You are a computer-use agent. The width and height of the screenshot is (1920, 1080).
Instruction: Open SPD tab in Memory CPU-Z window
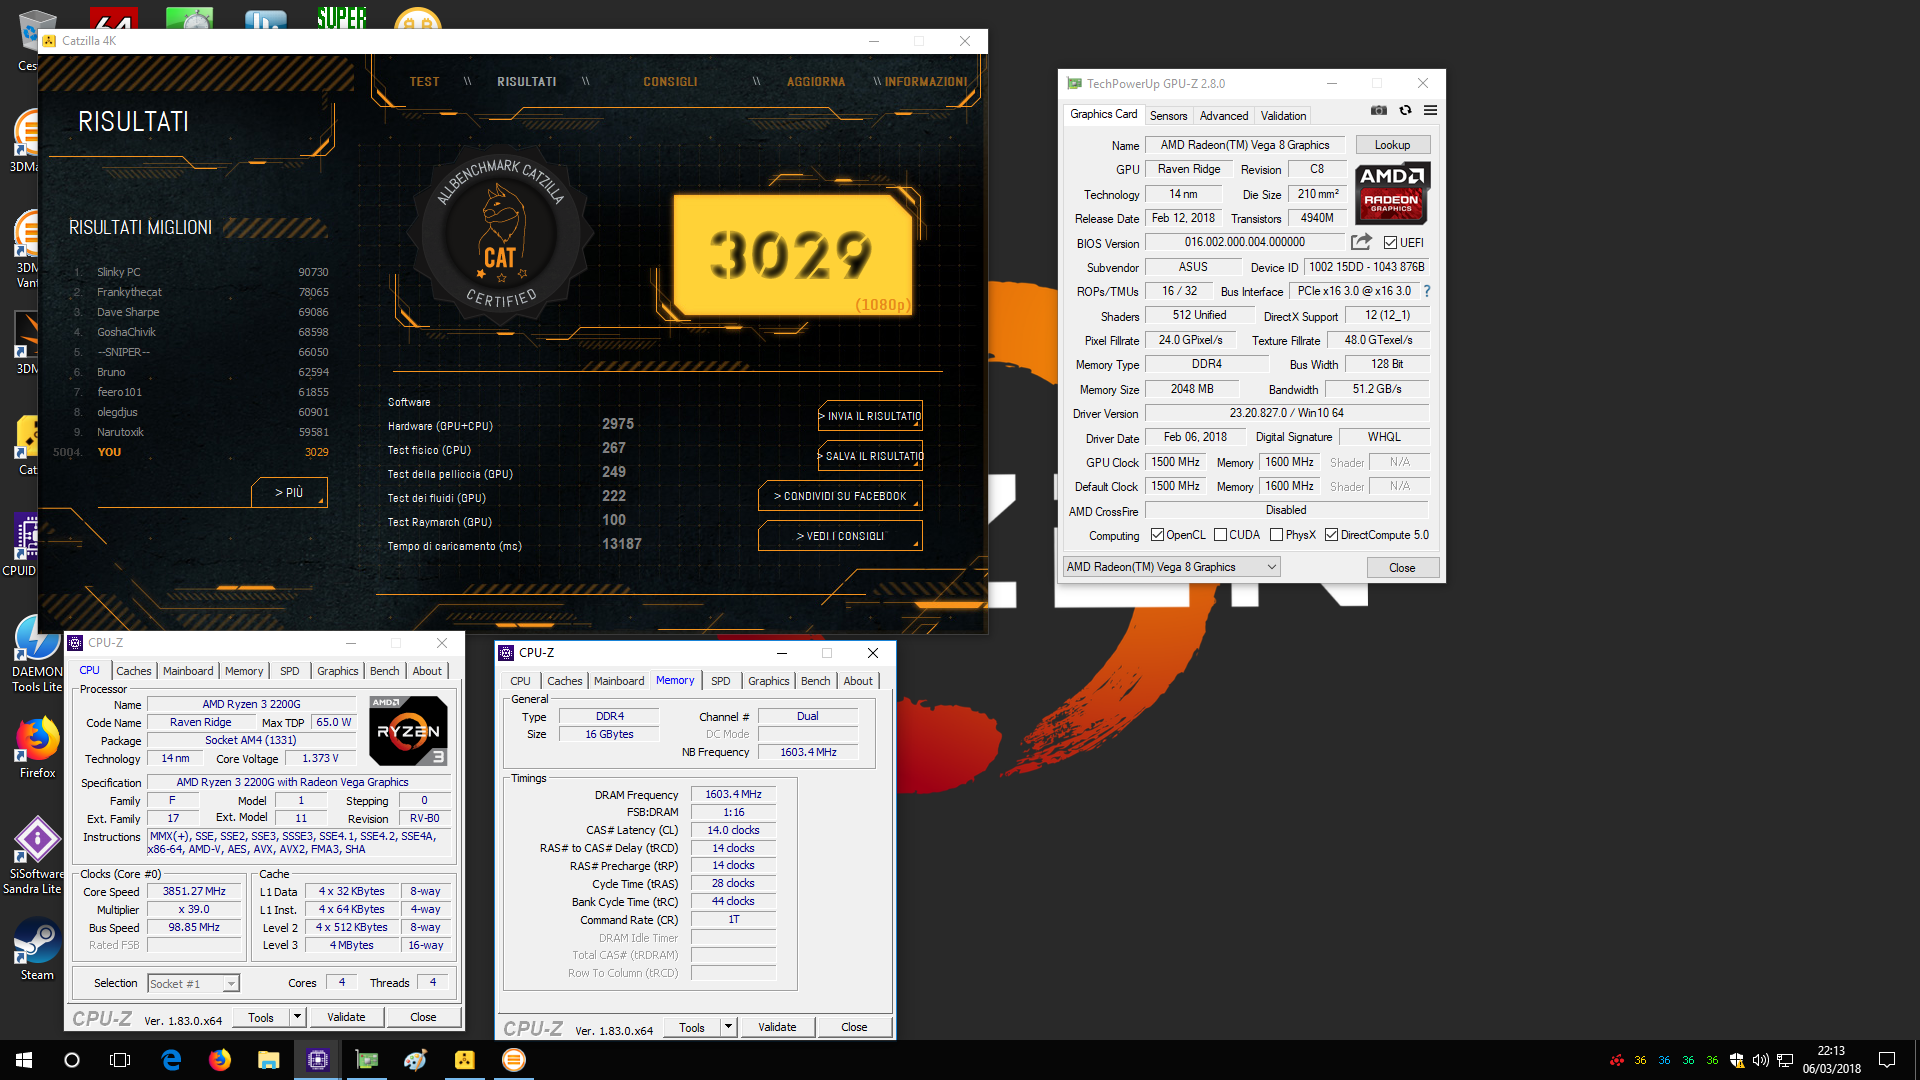tap(720, 681)
